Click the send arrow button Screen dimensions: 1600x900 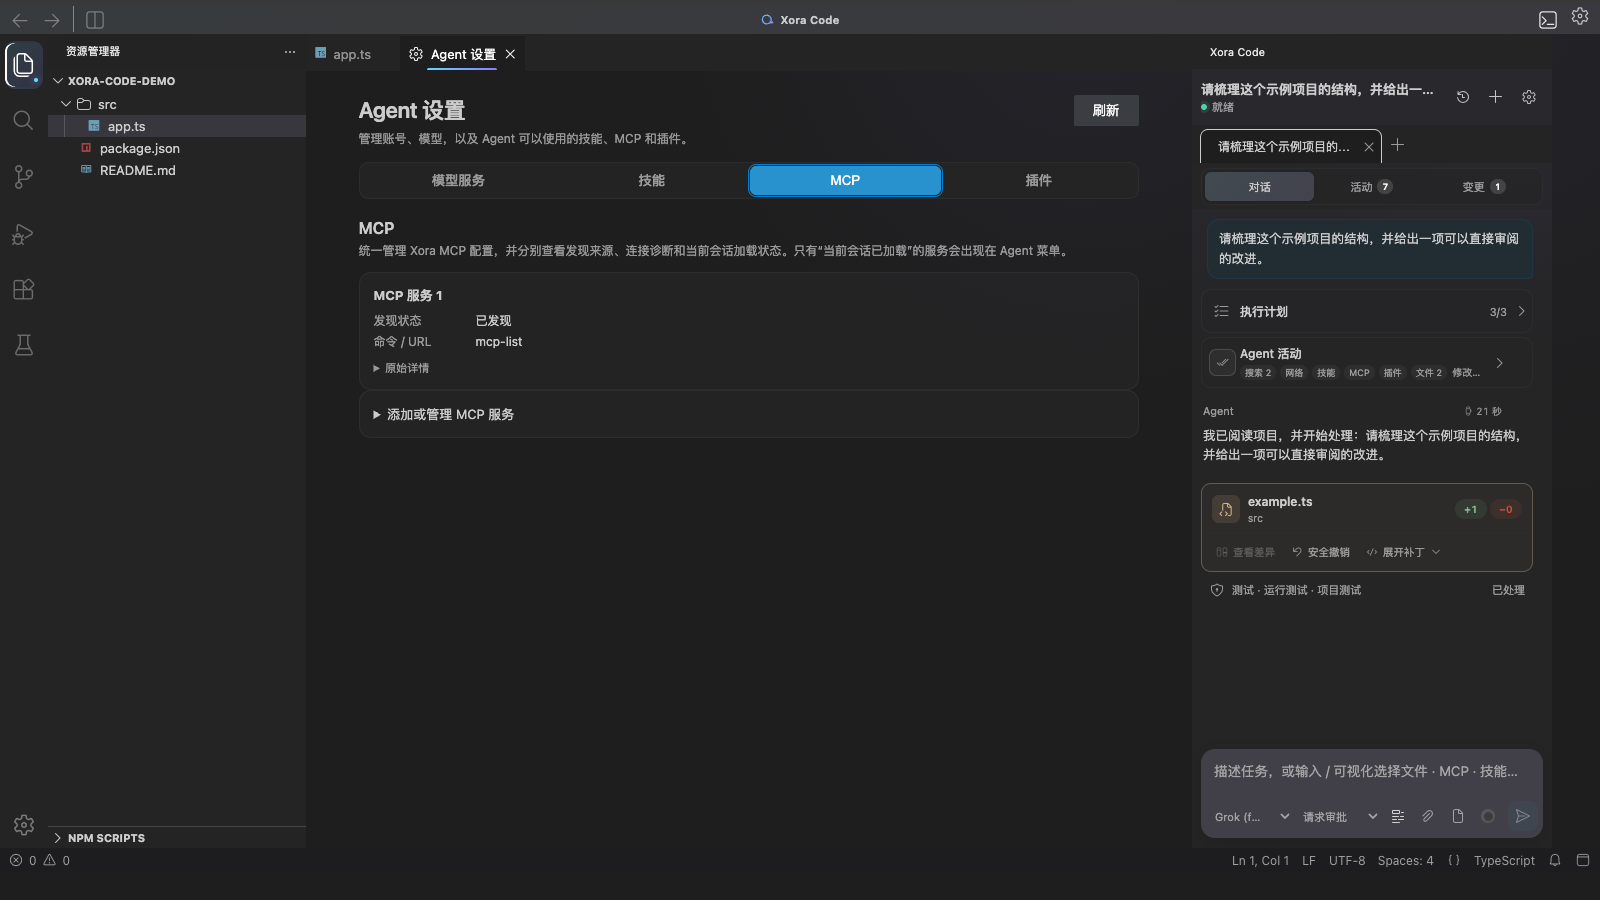click(x=1522, y=816)
